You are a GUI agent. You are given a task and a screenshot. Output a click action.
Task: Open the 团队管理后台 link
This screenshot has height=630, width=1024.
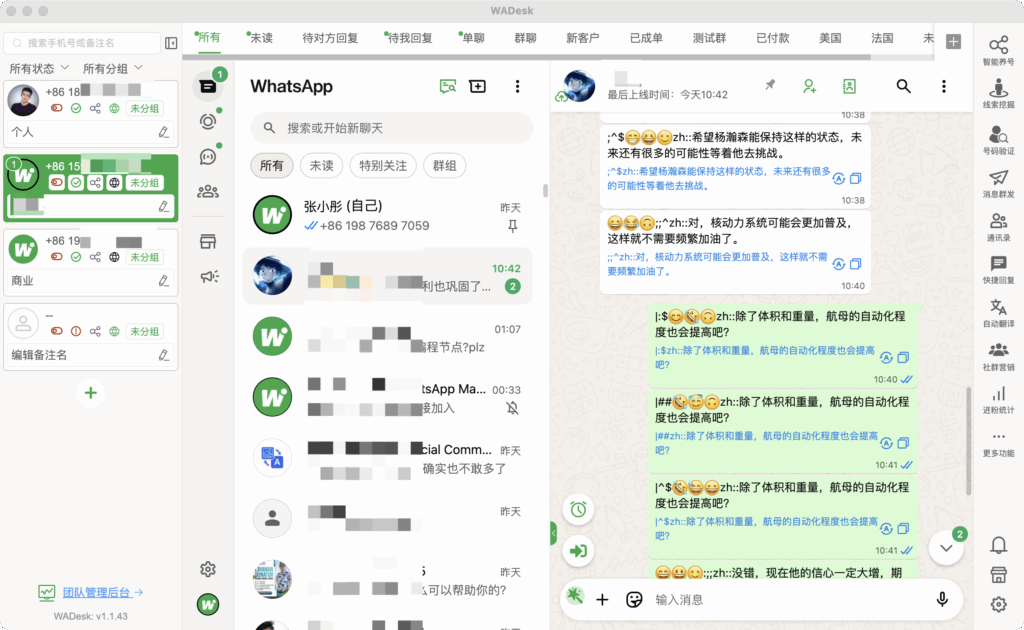[90, 592]
